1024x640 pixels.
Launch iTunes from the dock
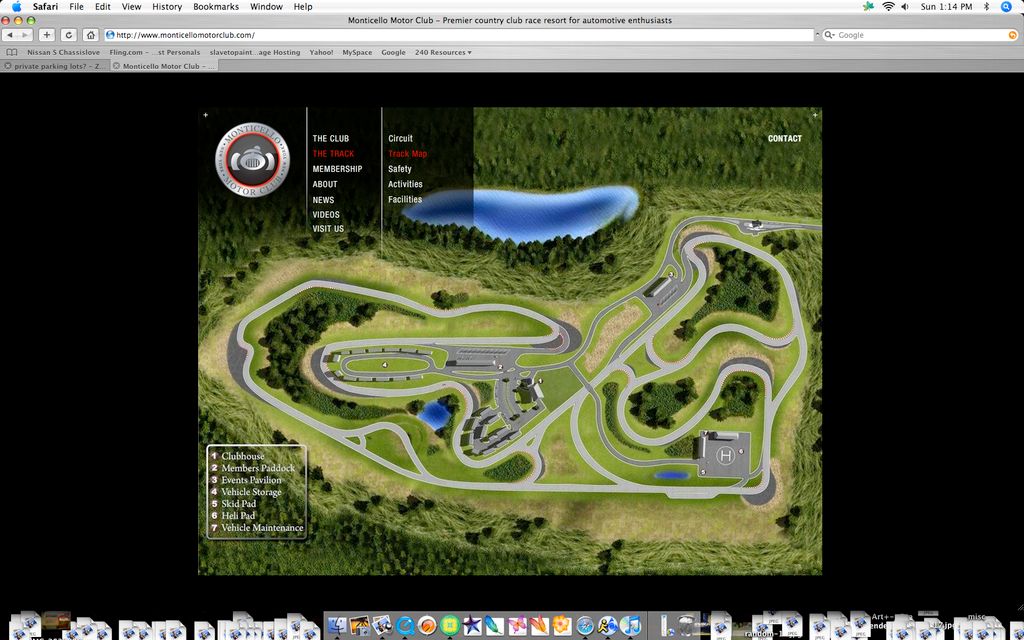630,625
